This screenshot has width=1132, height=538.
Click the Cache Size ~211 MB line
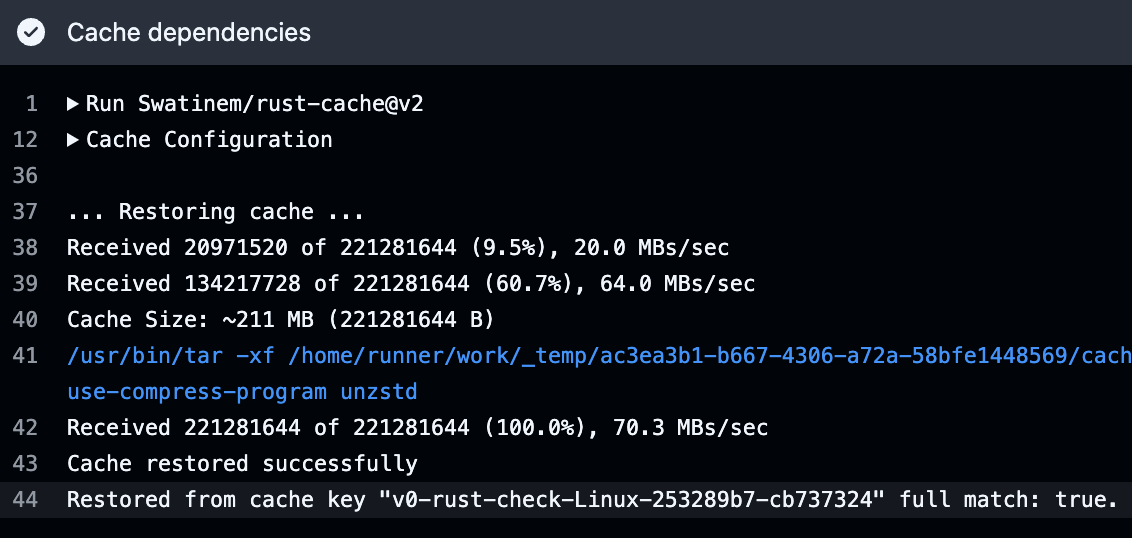click(x=281, y=320)
